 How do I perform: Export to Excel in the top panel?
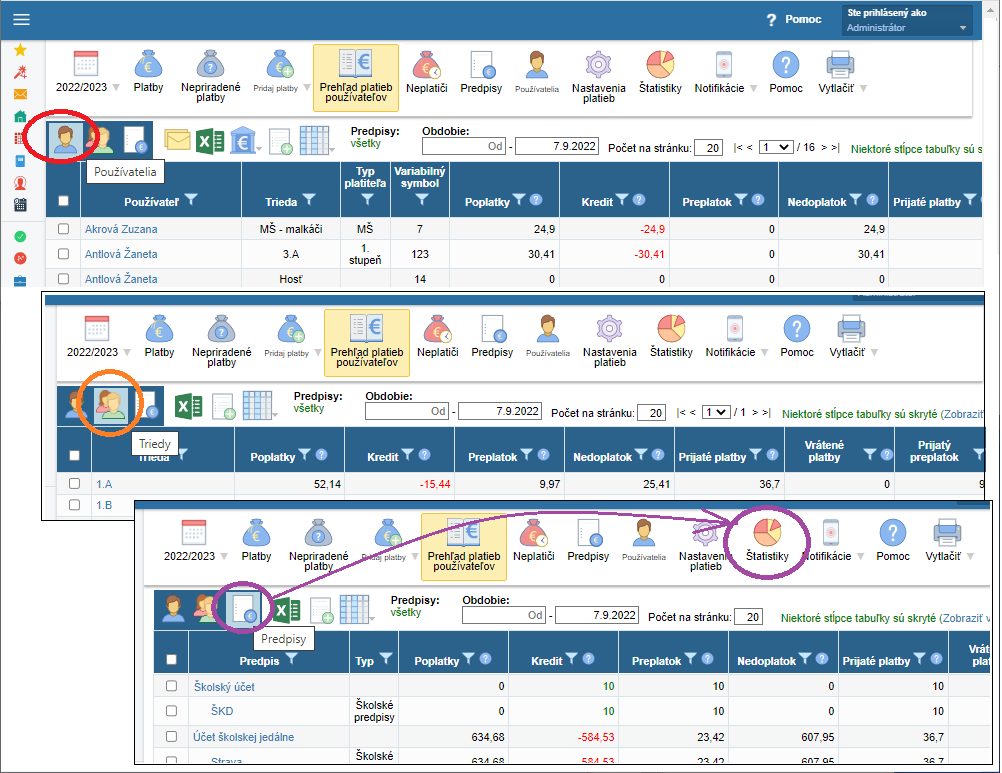pos(210,141)
